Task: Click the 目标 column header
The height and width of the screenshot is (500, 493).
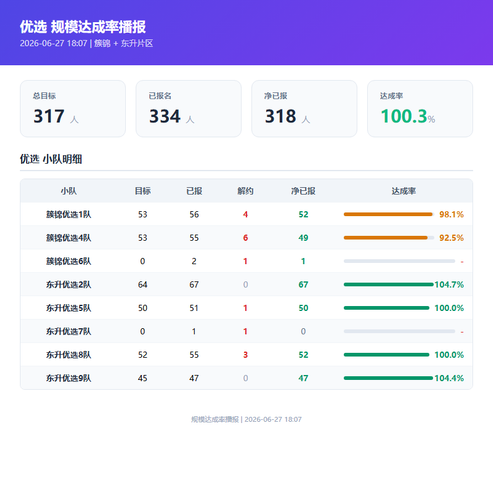Action: 143,191
